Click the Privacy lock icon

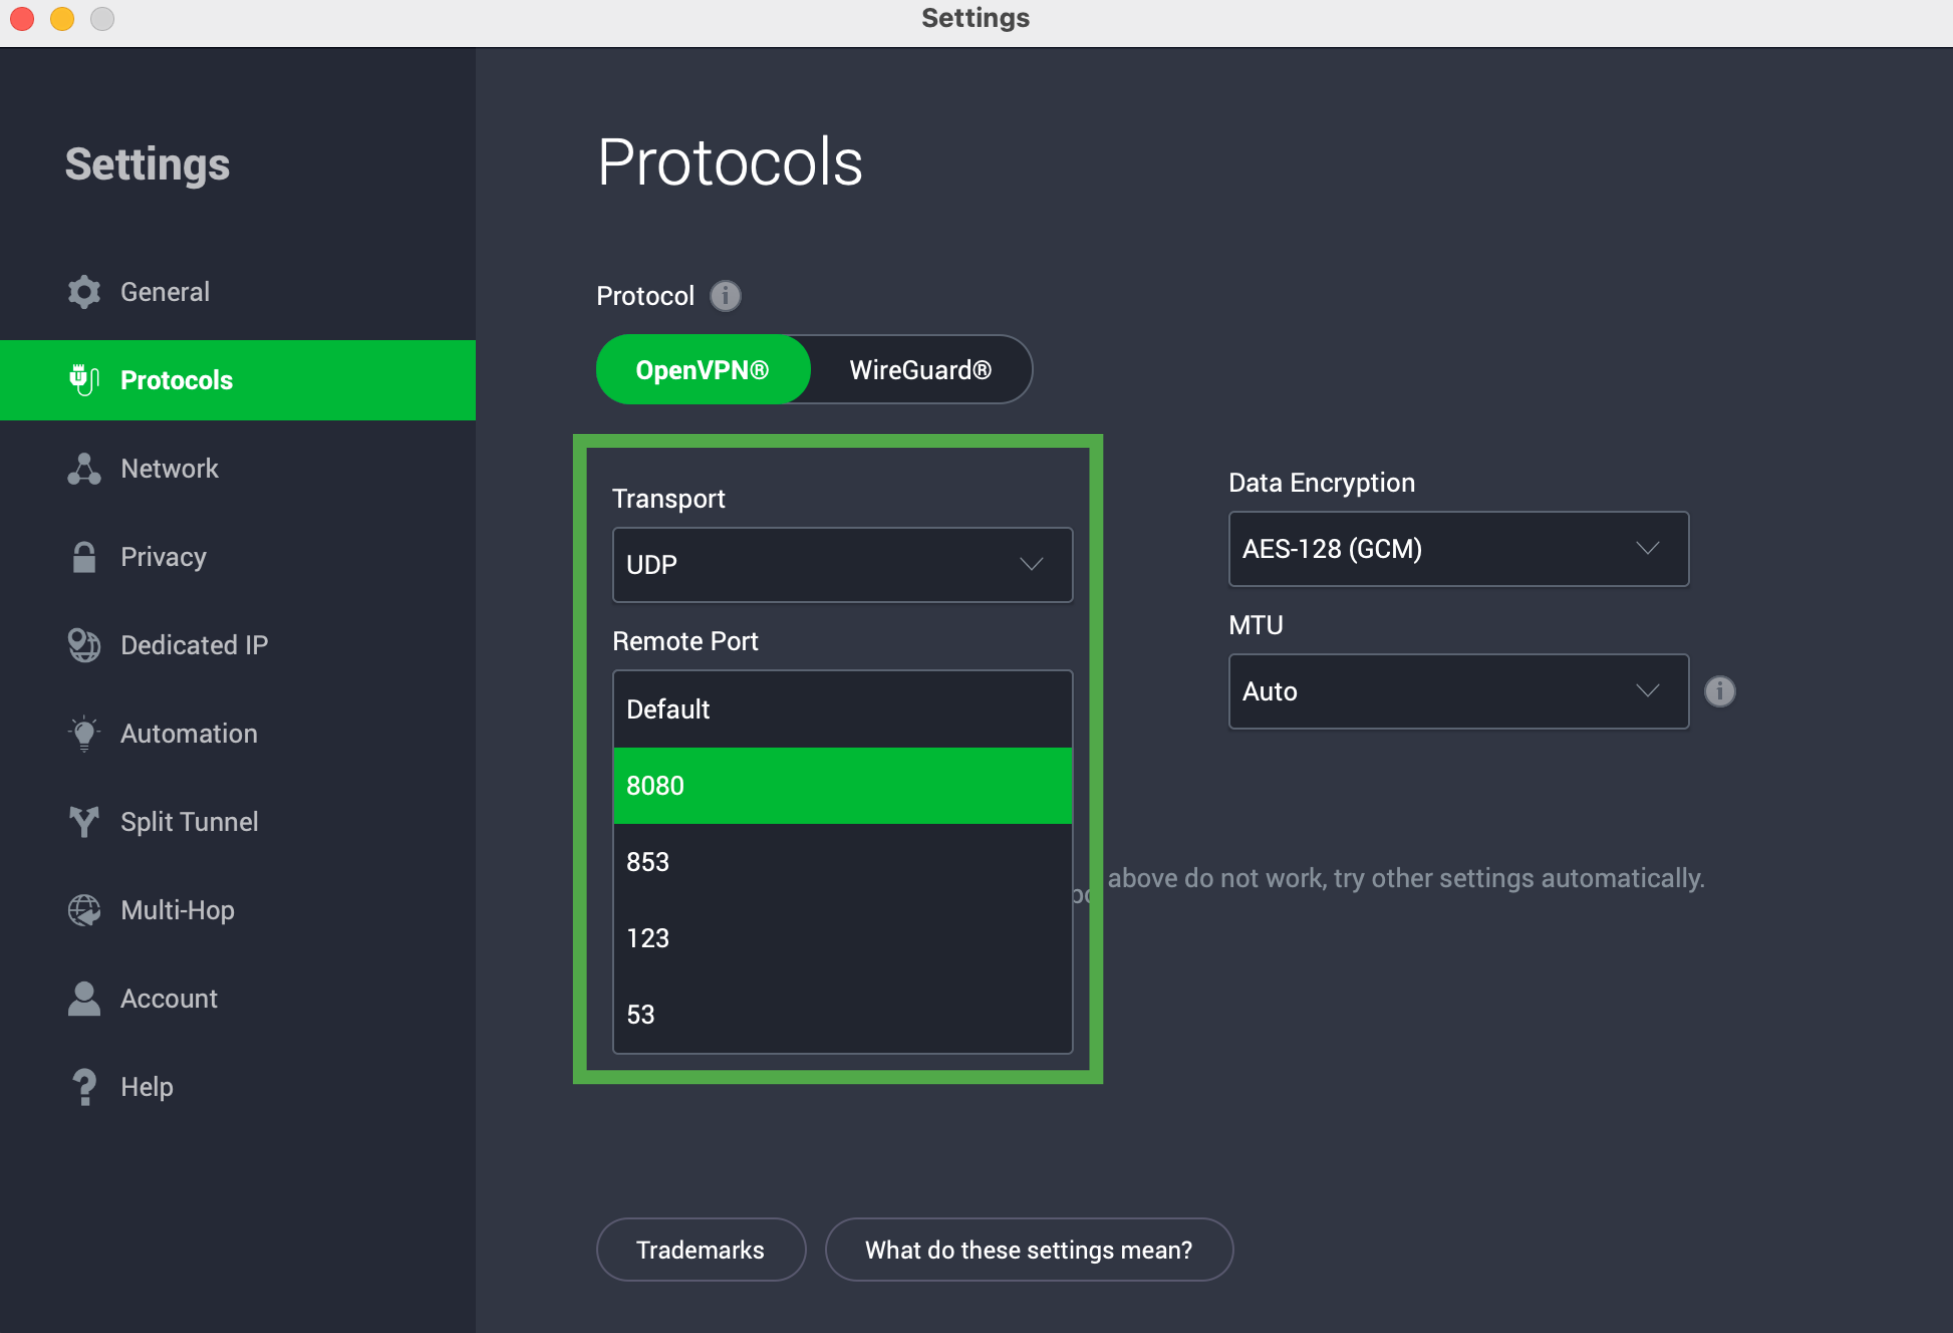(x=84, y=557)
